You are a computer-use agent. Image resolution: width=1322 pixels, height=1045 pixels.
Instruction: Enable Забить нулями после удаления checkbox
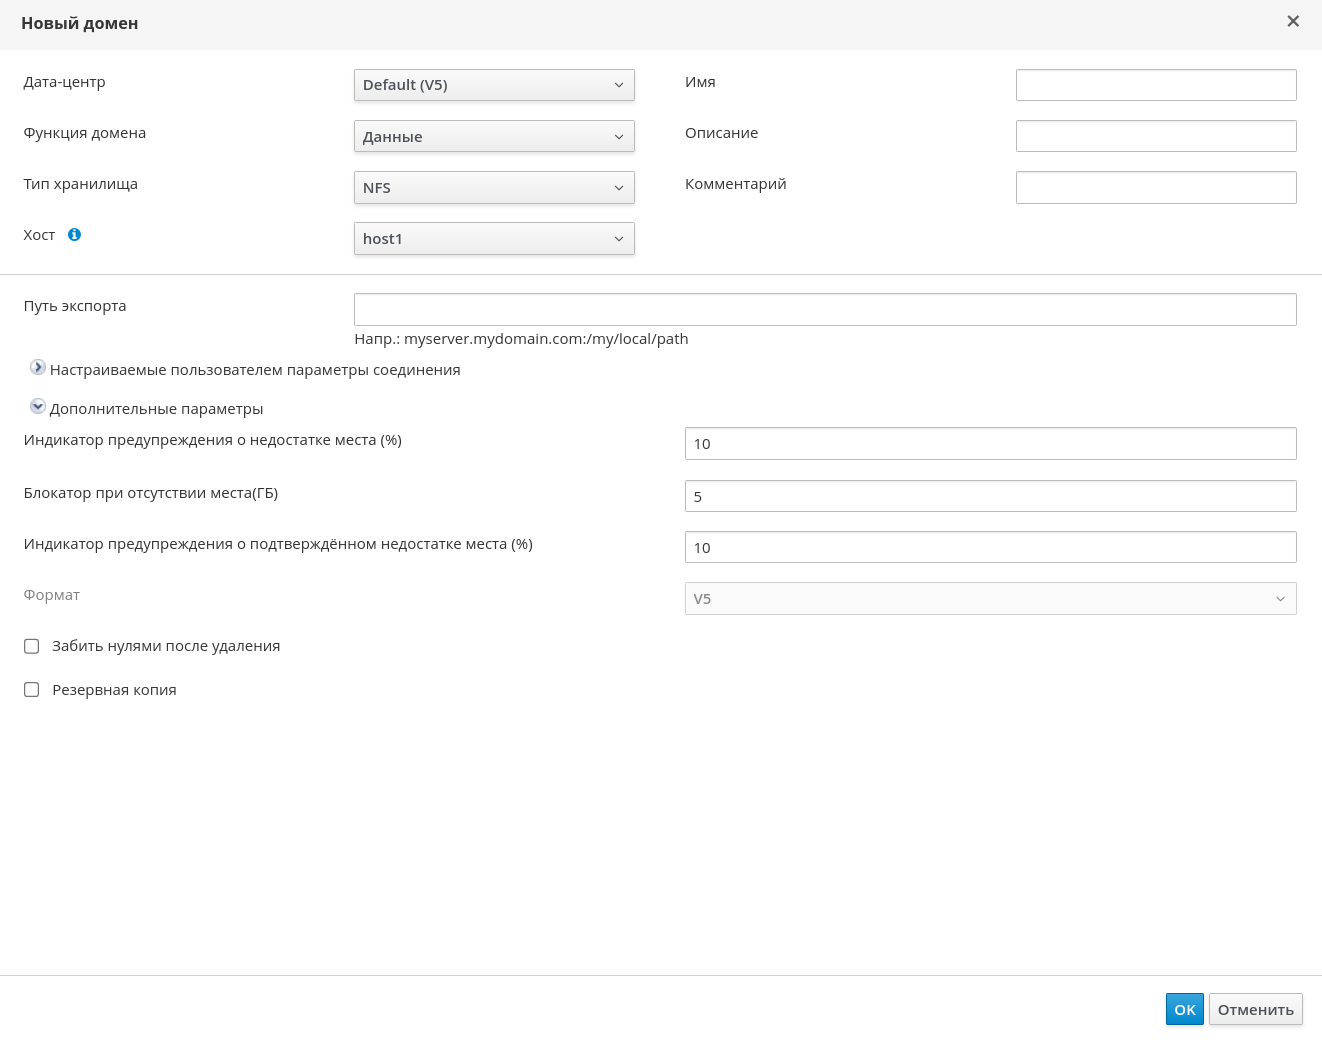point(32,646)
